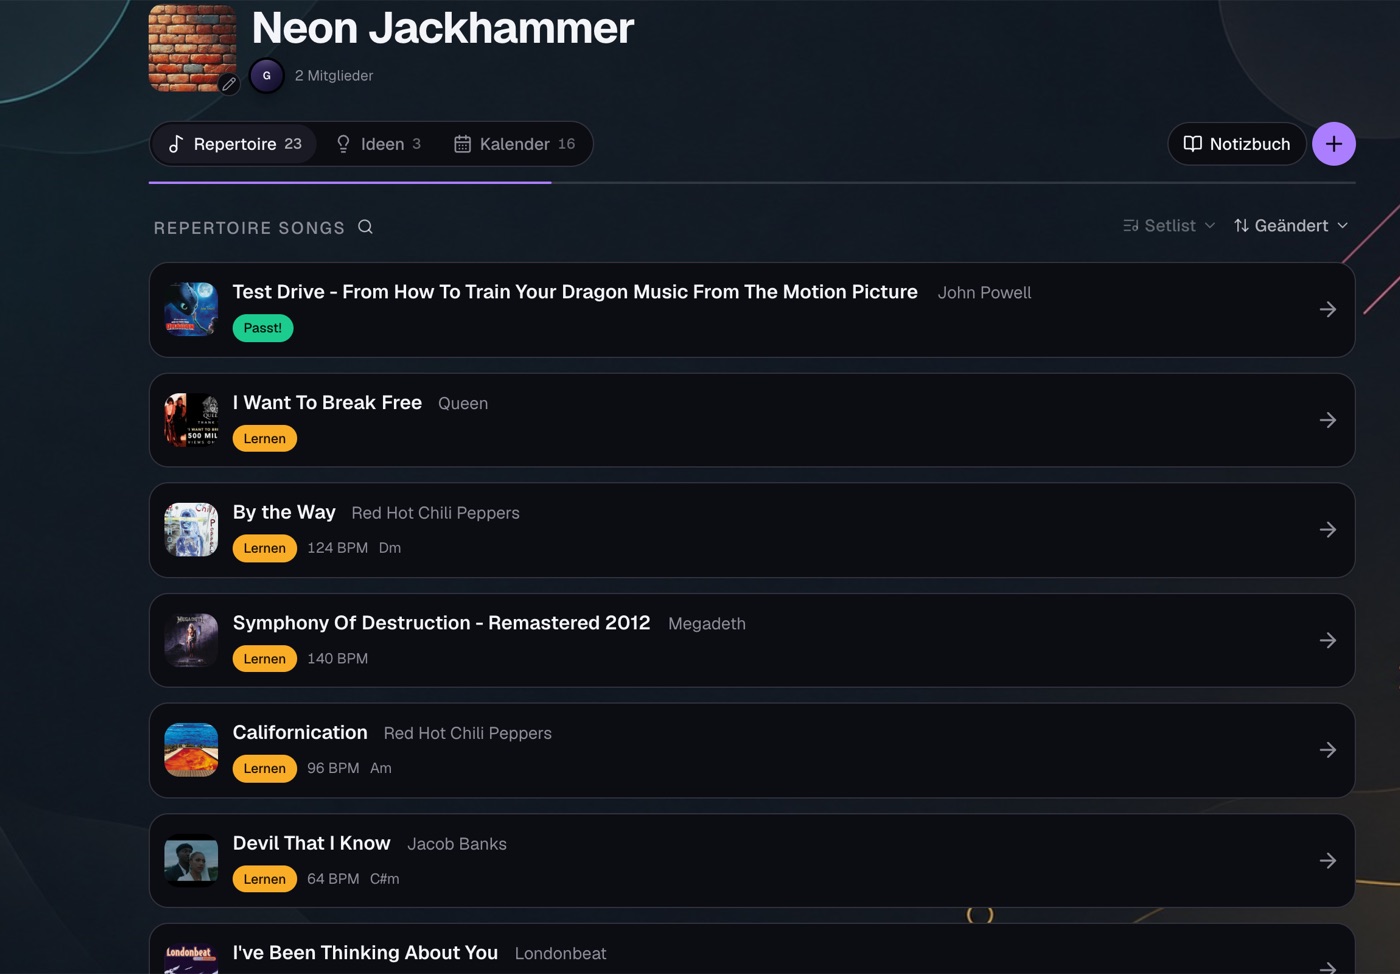This screenshot has height=974, width=1400.
Task: Click arrow on Devil That I Know row
Action: [1327, 860]
